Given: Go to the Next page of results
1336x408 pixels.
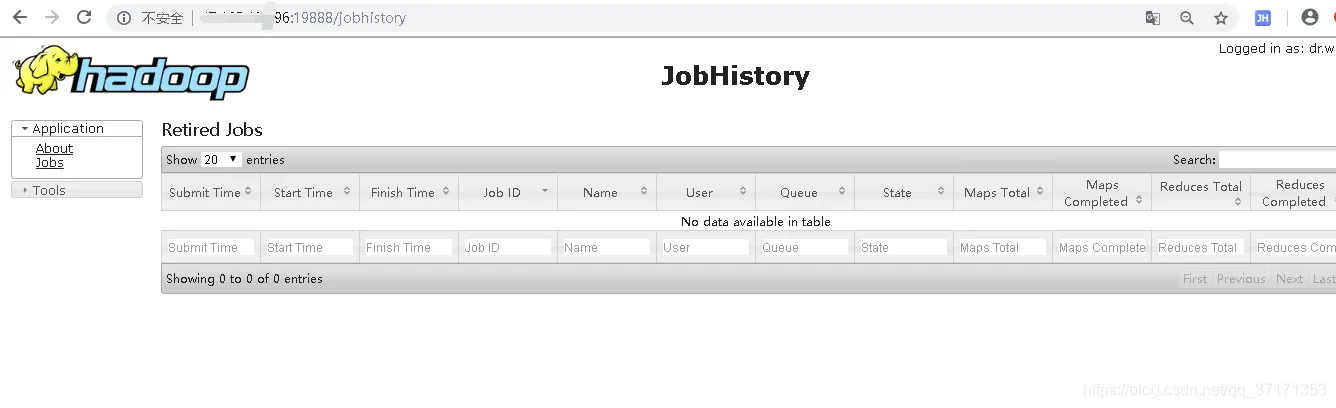Looking at the screenshot, I should [x=1289, y=279].
